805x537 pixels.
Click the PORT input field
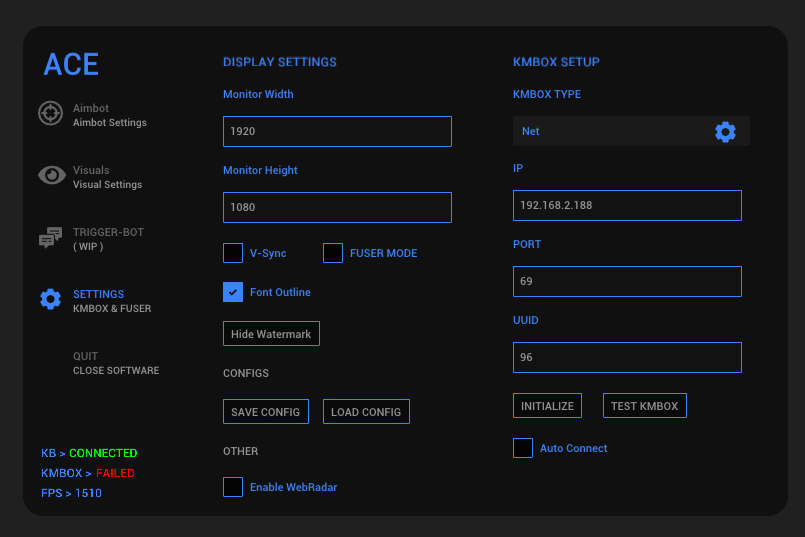tap(627, 281)
